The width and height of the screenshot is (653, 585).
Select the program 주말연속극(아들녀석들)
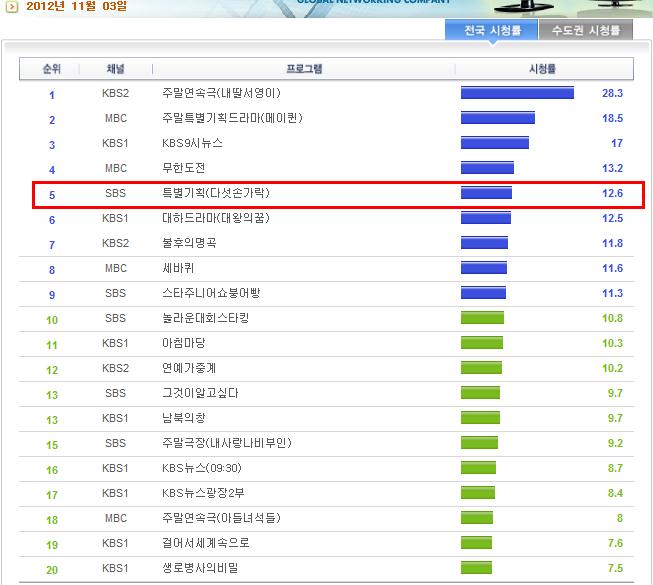(221, 518)
